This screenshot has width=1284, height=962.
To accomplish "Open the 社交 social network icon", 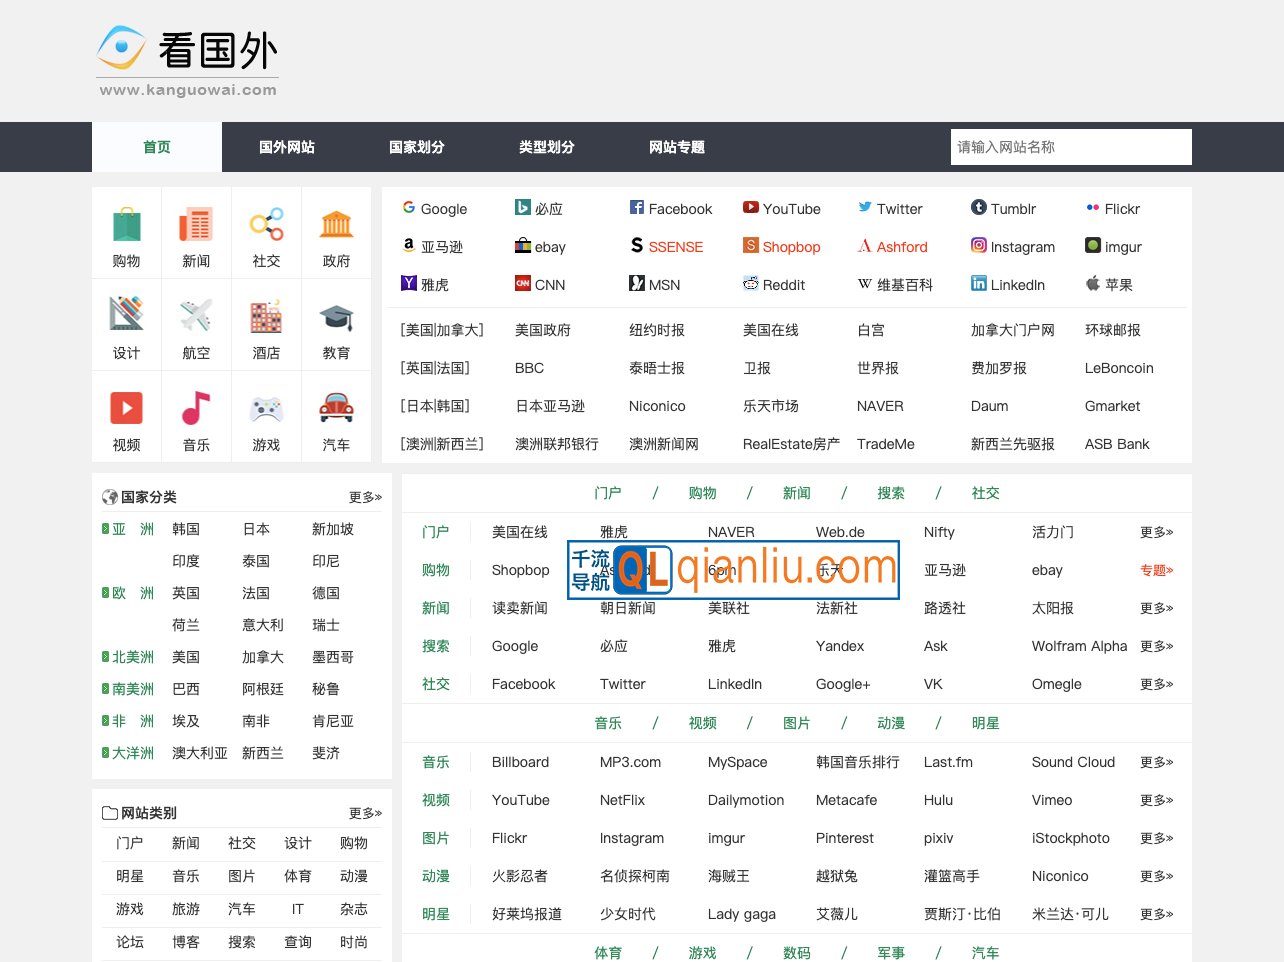I will coord(266,224).
